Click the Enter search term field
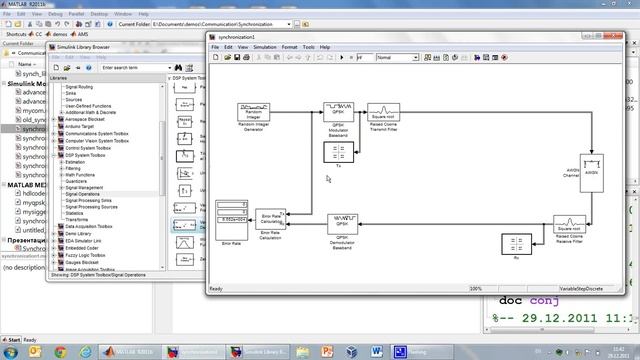640x360 pixels. click(134, 68)
